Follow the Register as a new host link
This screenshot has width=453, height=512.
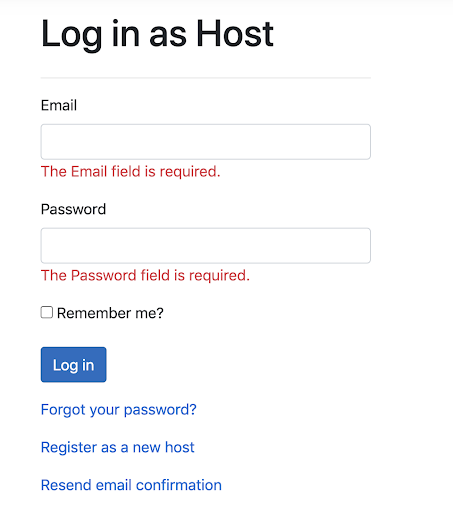(x=117, y=447)
